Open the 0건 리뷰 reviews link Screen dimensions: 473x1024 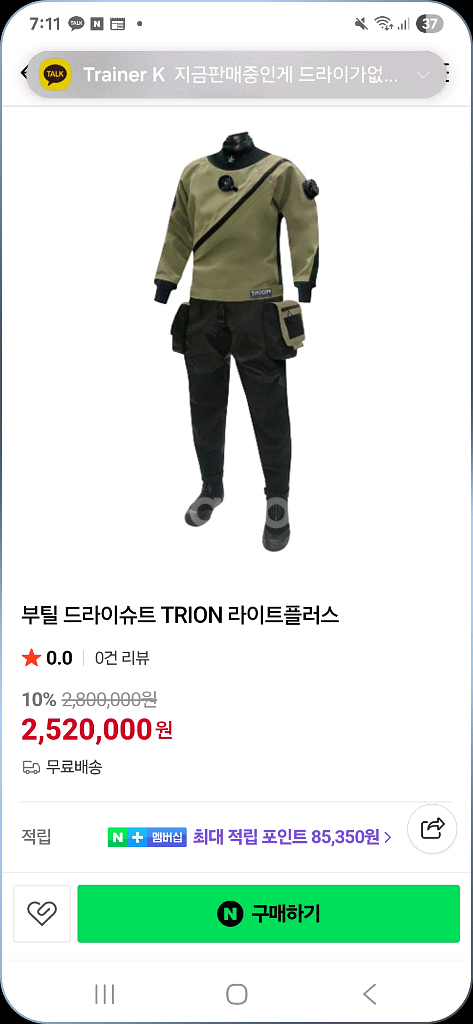[x=122, y=658]
